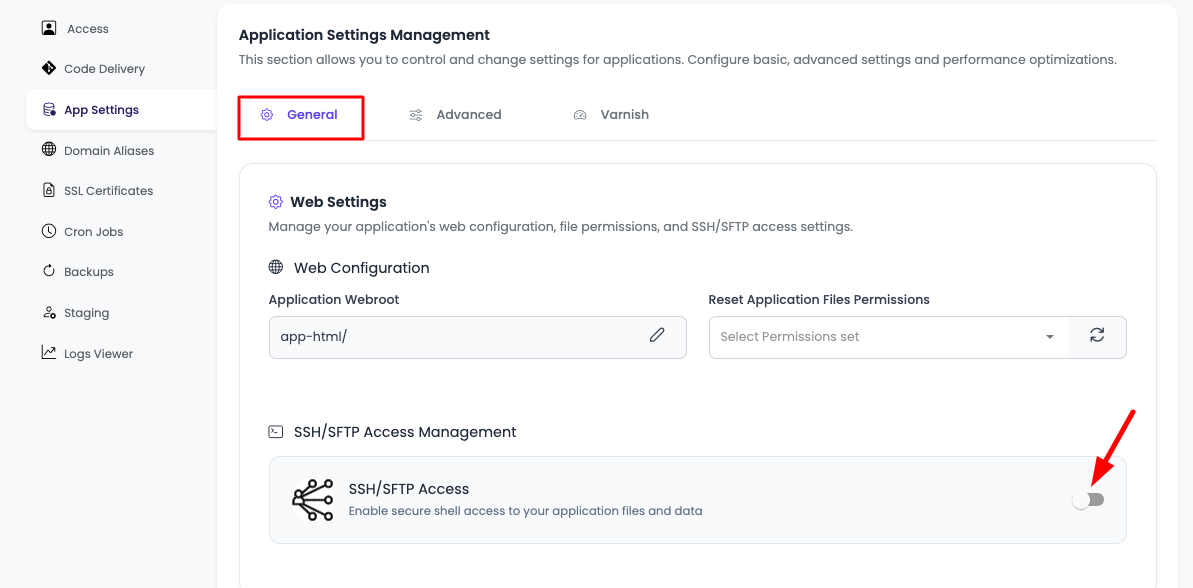Select the Cron Jobs clock icon
Screen dimensions: 1193x588
[x=48, y=231]
